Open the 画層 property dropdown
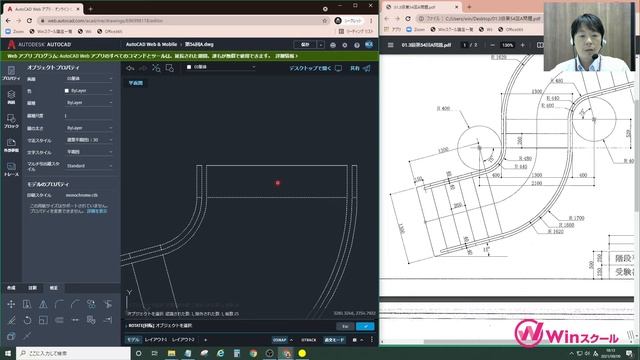640x360 pixels. coord(89,78)
